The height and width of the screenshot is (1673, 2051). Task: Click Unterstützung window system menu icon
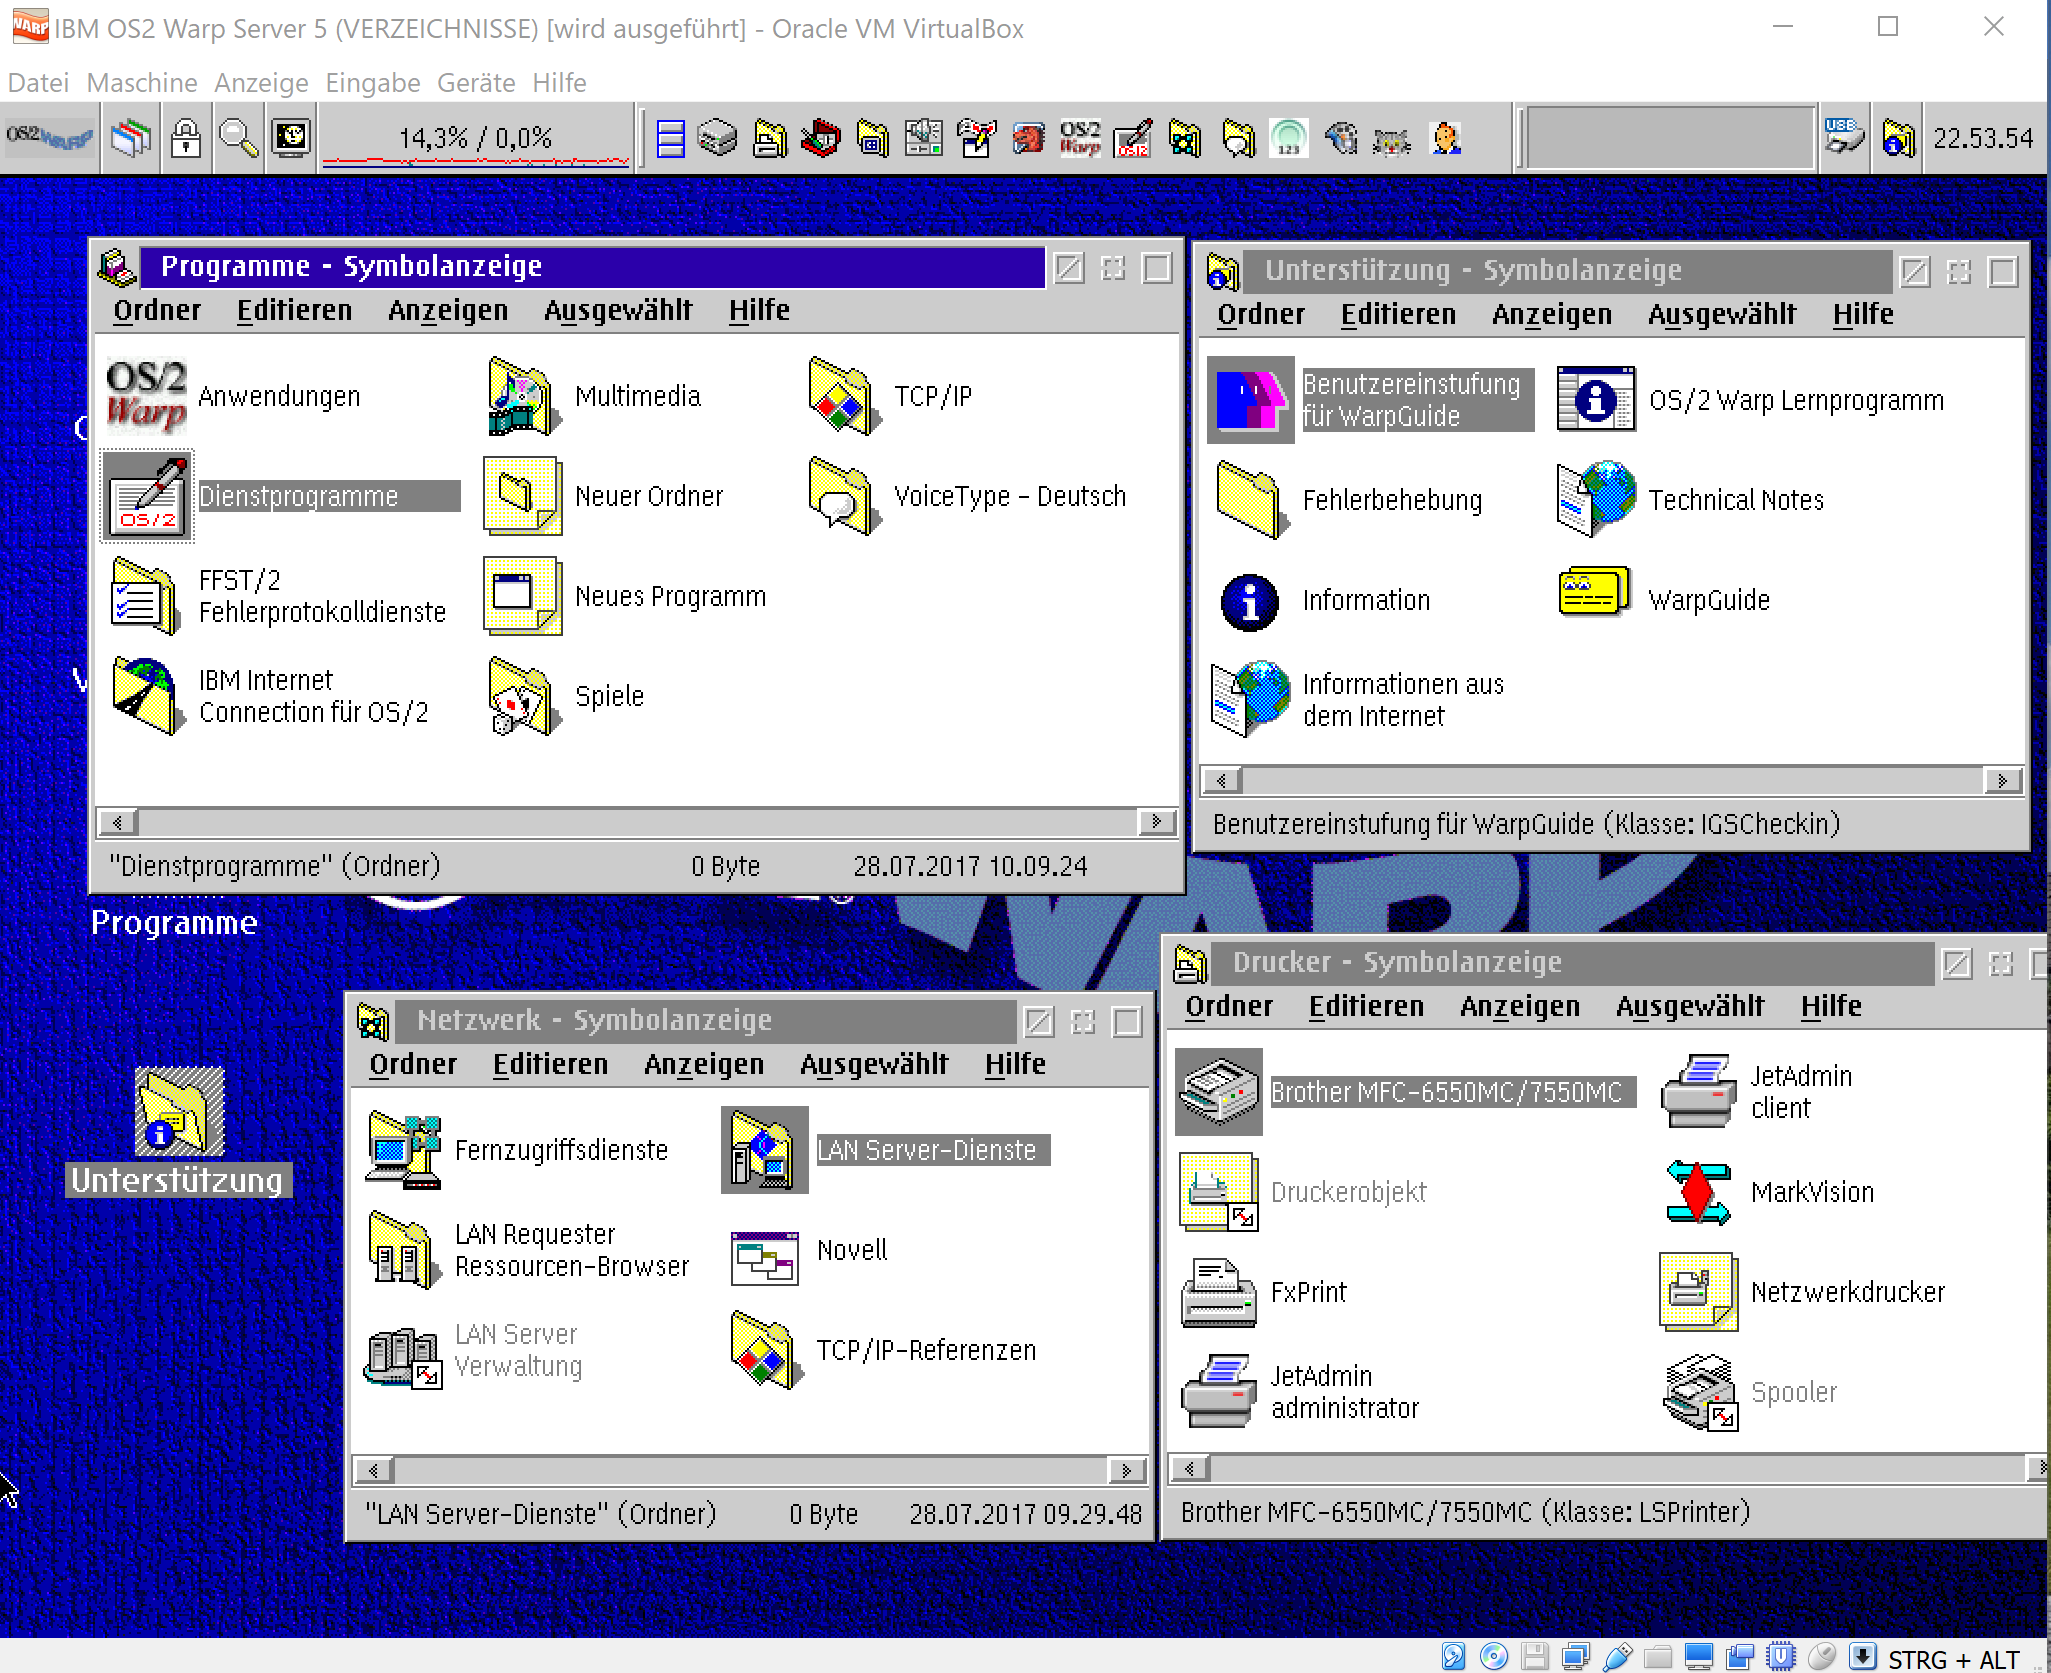[1222, 271]
